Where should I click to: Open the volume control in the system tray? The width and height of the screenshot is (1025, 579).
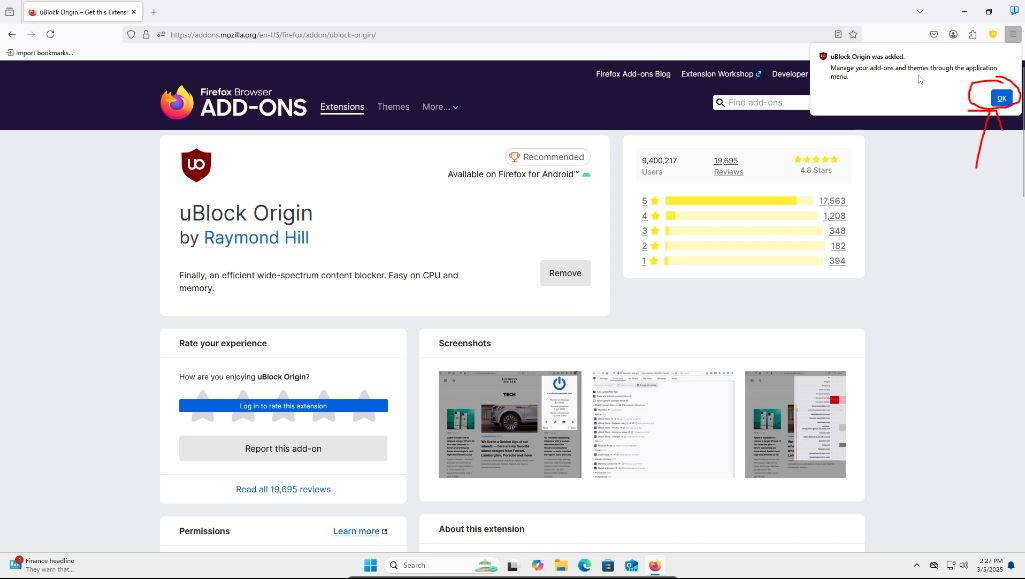pyautogui.click(x=964, y=565)
